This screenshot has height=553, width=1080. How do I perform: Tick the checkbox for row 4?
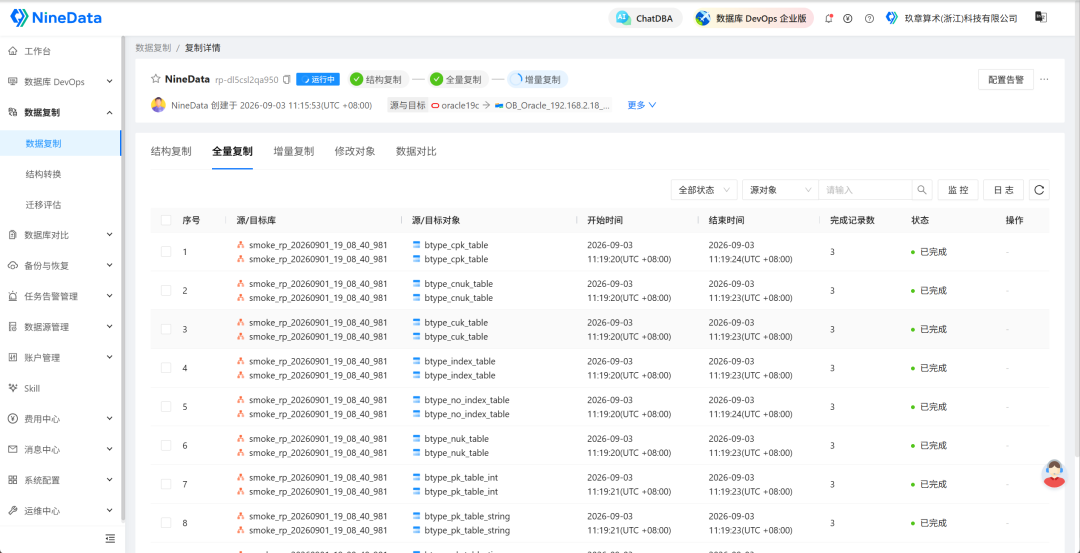[166, 368]
